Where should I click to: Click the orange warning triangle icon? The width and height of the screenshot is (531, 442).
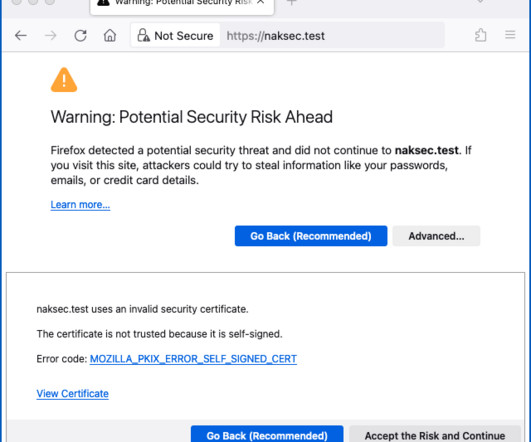(x=64, y=80)
